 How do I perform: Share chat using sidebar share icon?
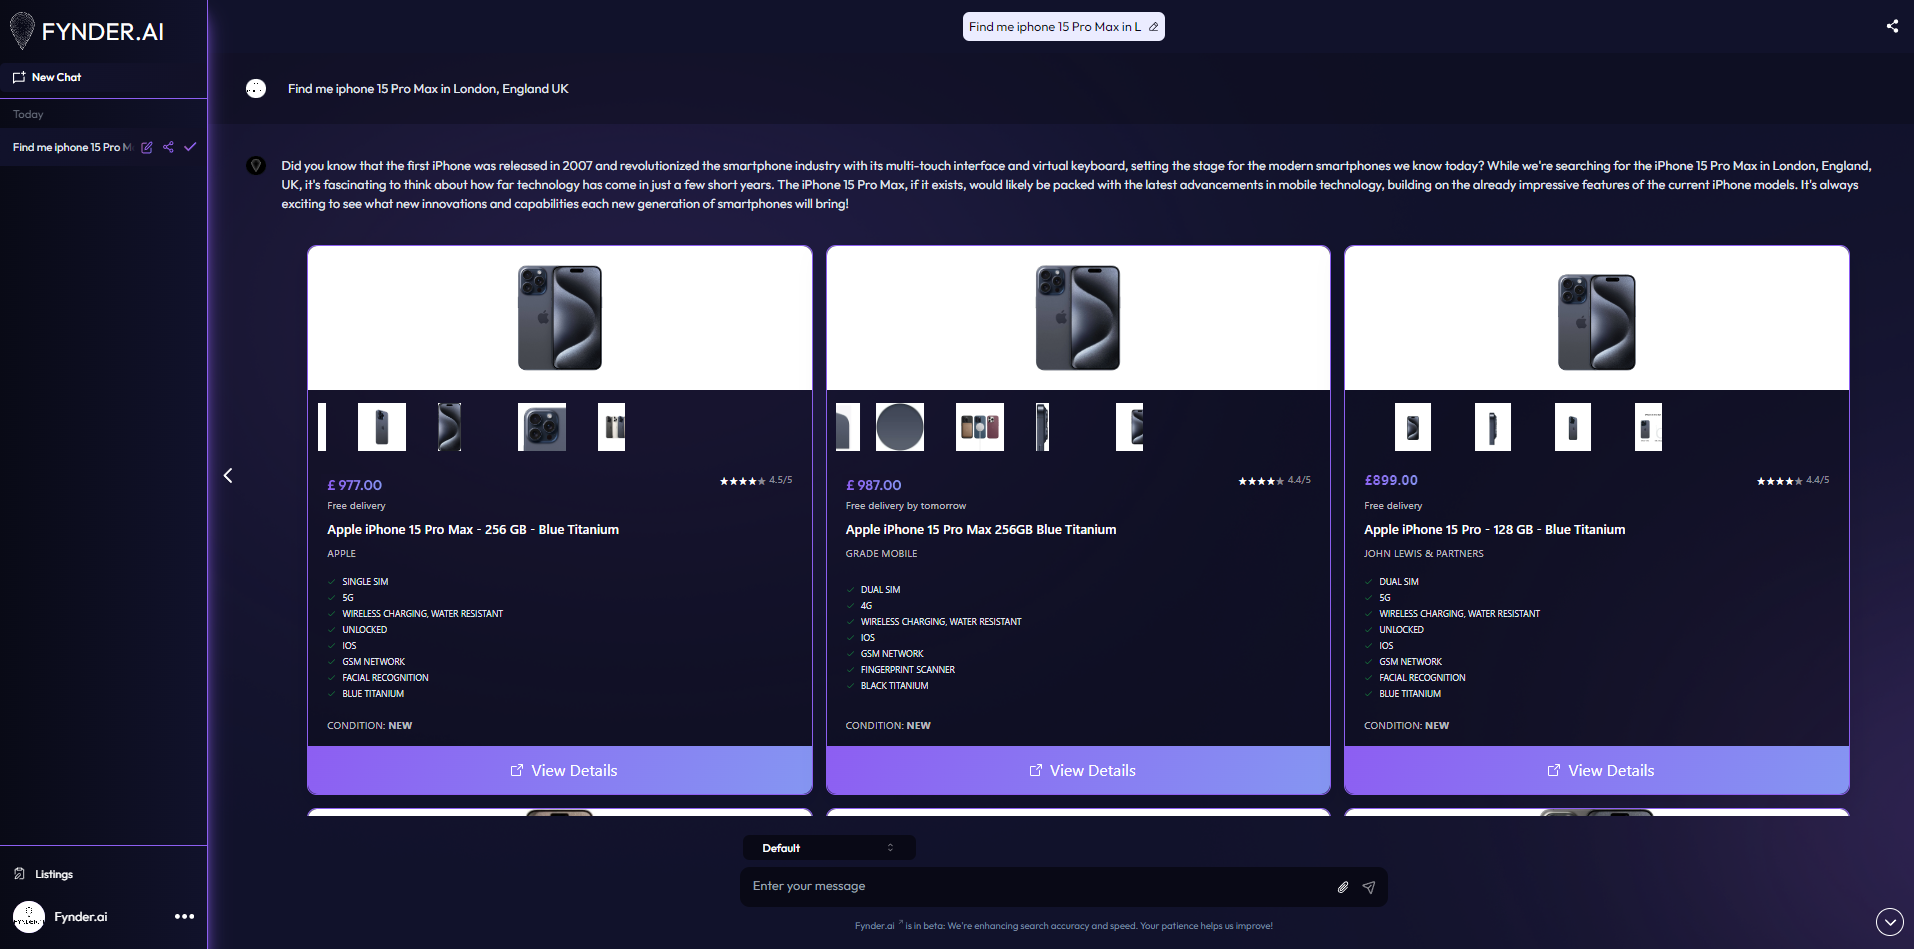coord(168,147)
